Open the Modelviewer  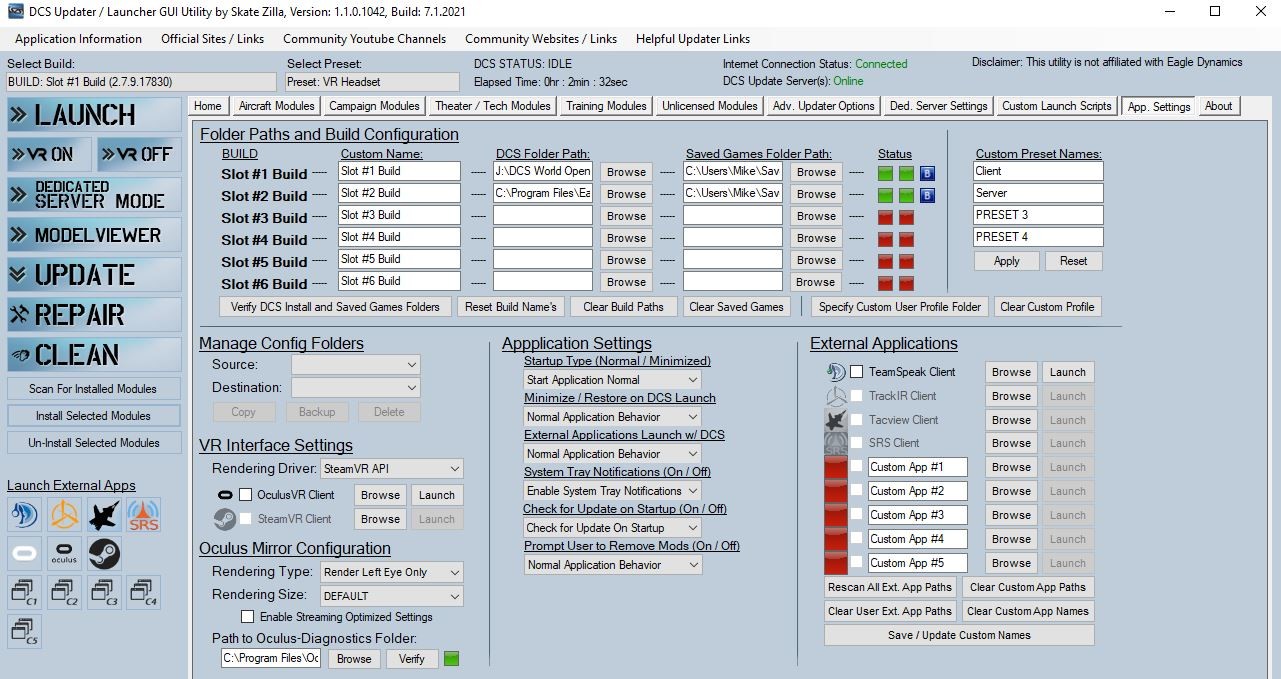coord(94,235)
